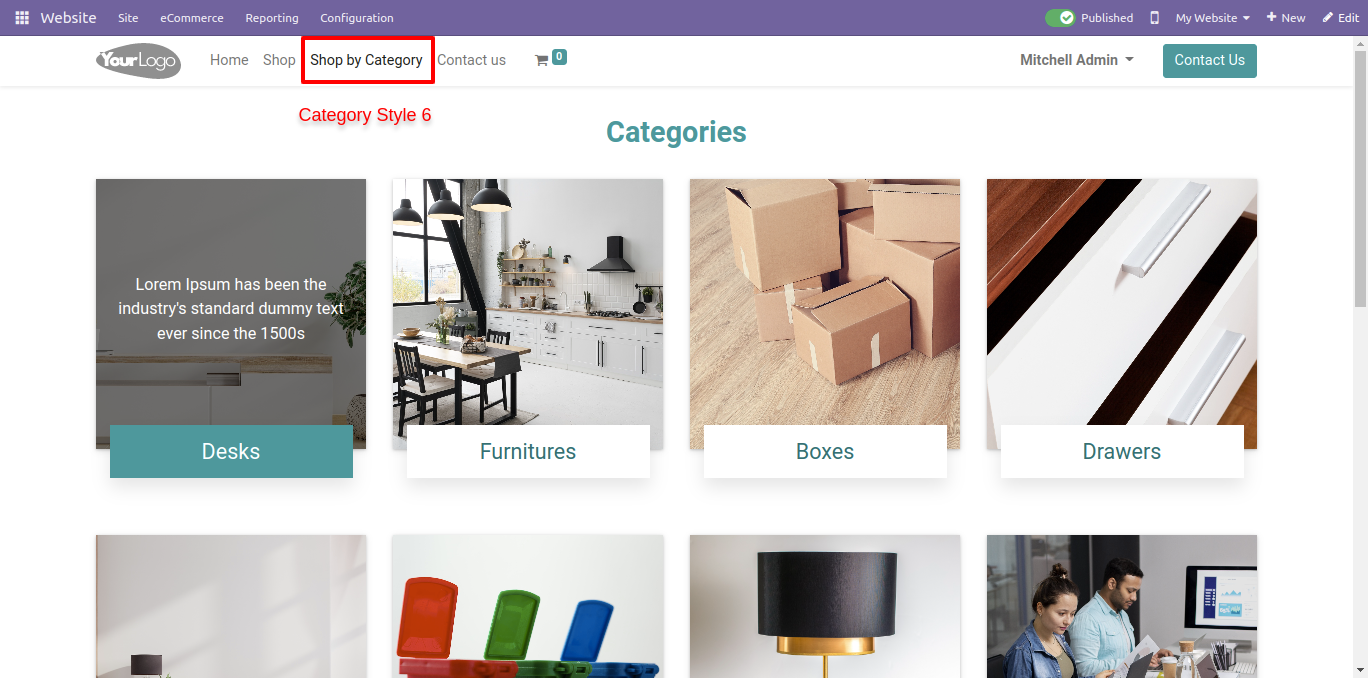Click the vertical page scrollbar
The image size is (1368, 678).
(x=1360, y=356)
